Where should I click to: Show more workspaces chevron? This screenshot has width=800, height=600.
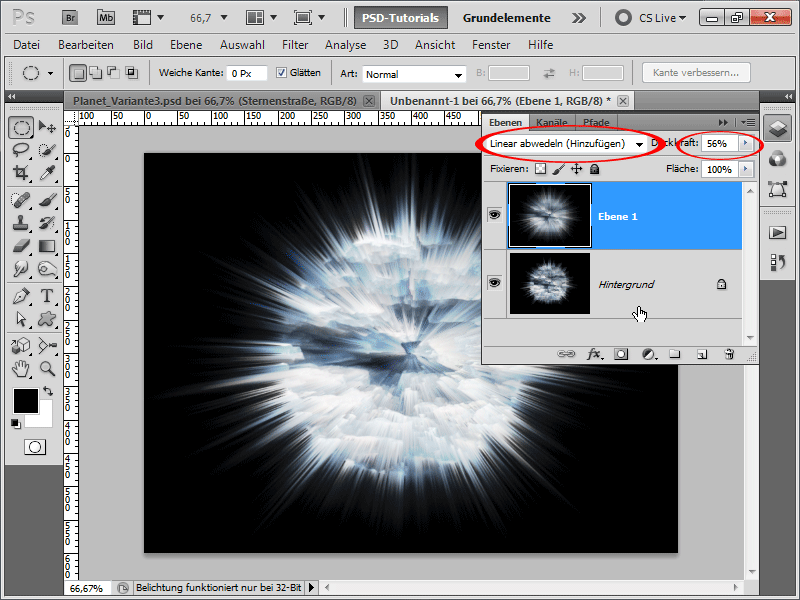click(579, 18)
